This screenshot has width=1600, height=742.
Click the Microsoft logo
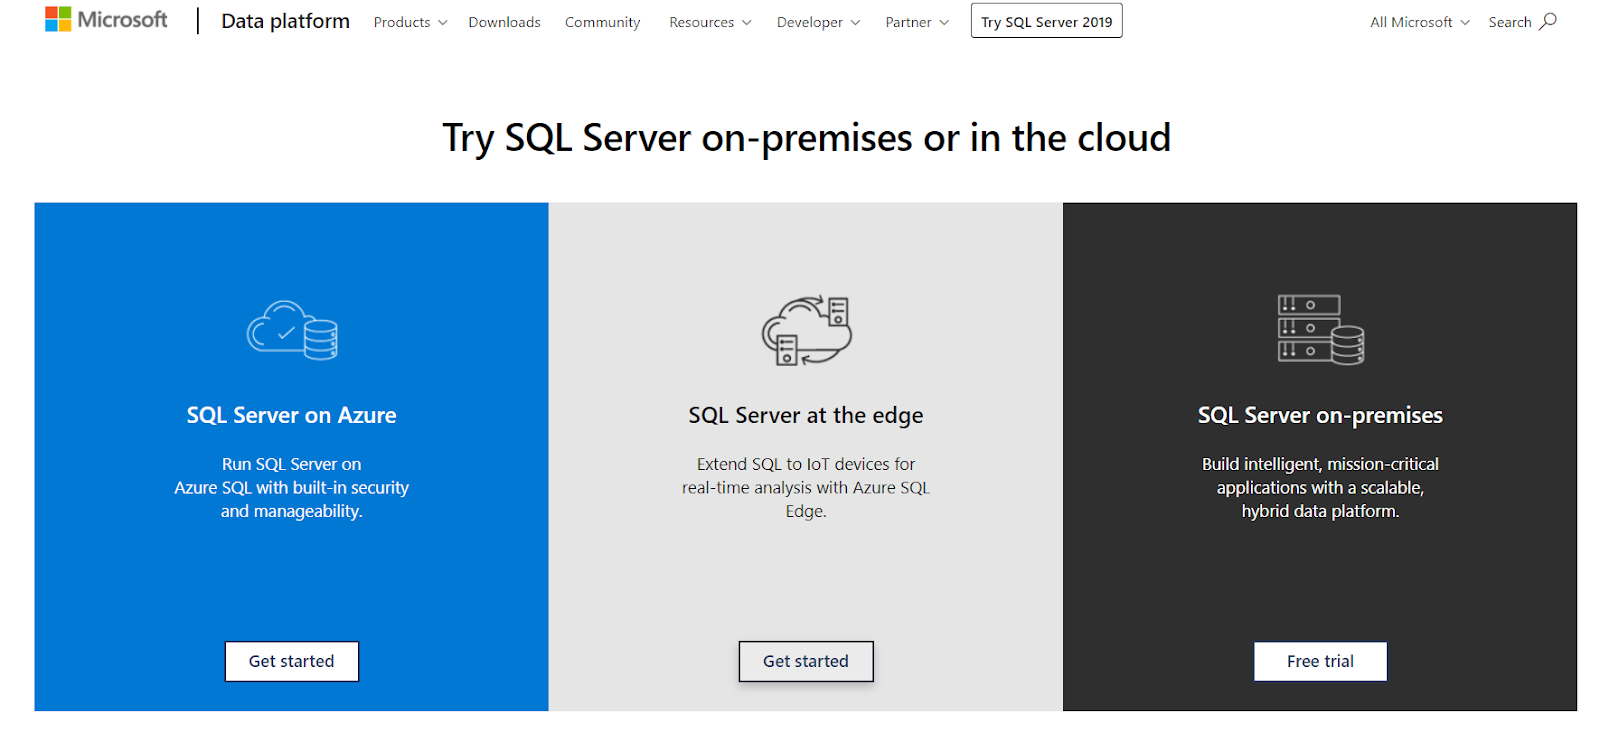tap(106, 20)
